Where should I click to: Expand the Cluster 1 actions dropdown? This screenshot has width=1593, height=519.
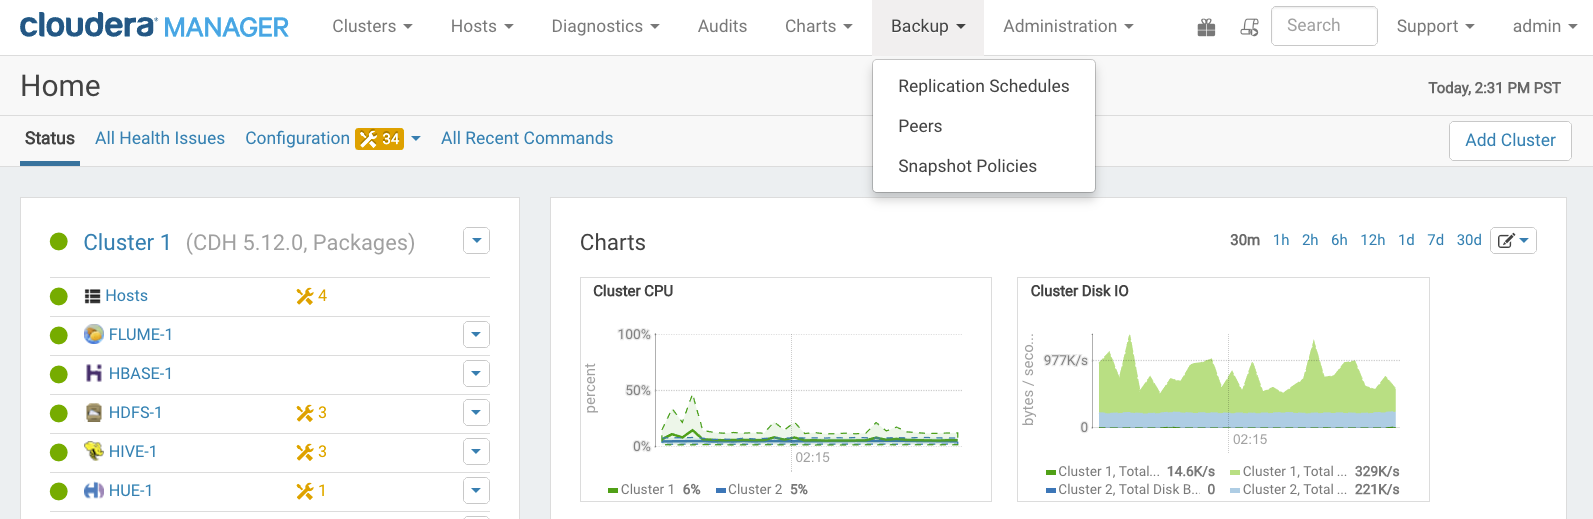tap(476, 241)
